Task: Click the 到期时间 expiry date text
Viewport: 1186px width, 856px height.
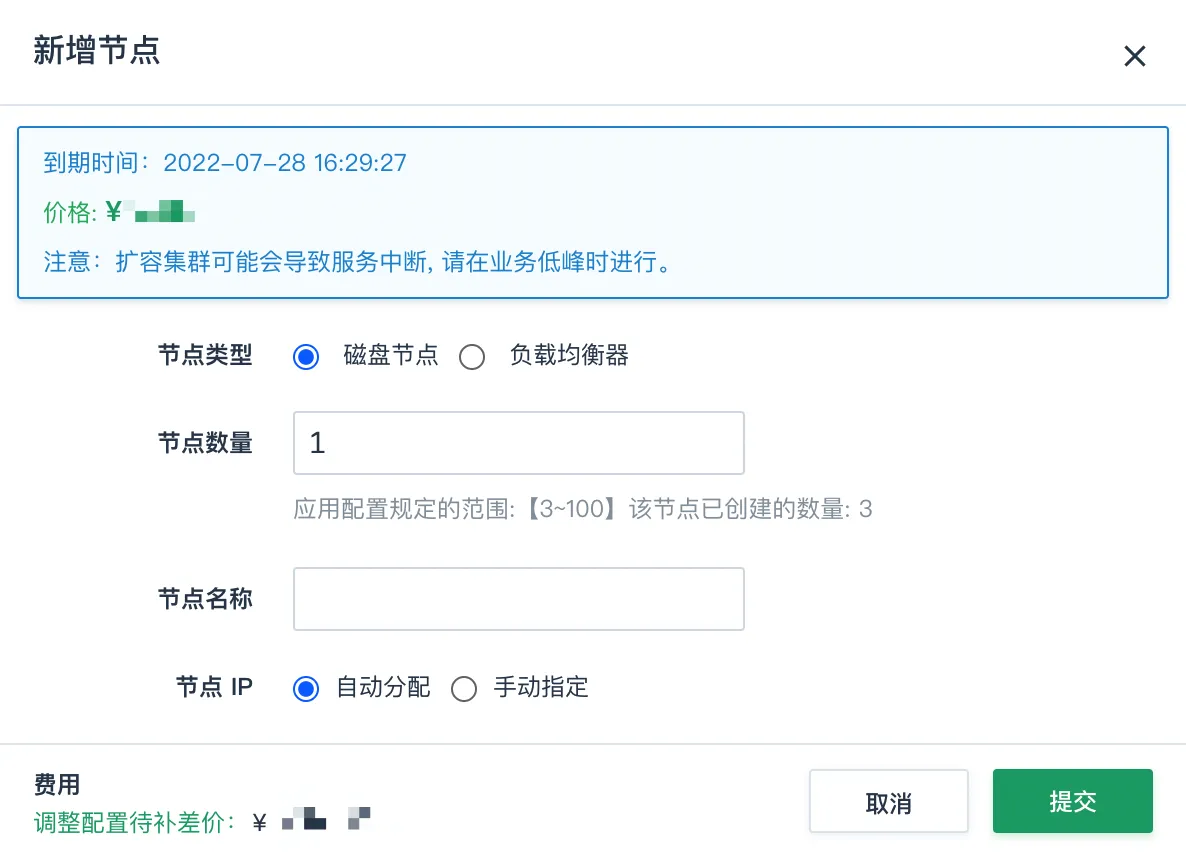Action: [x=225, y=163]
